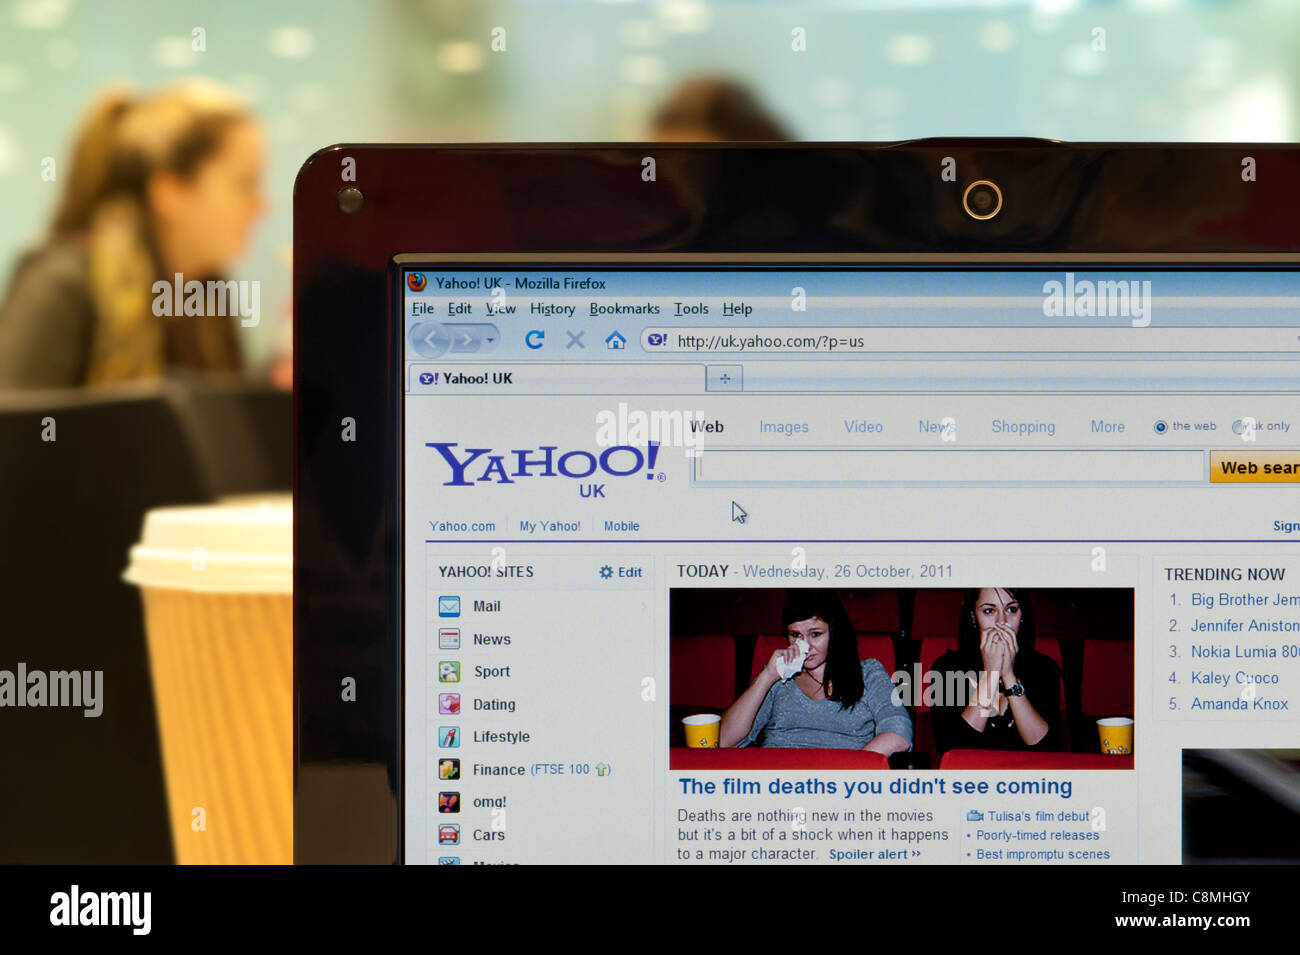Open the Dating site link

(x=494, y=704)
